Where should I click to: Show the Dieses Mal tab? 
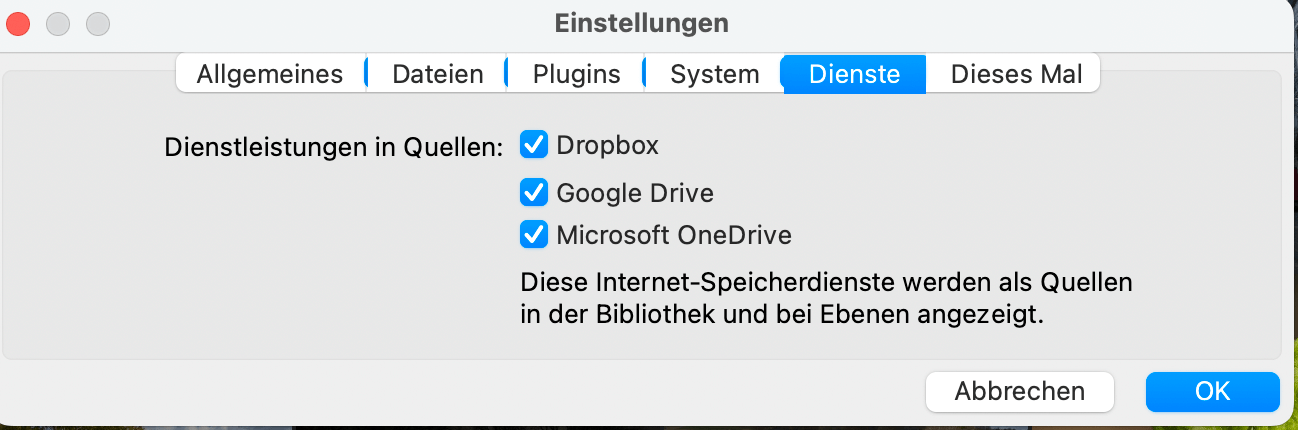point(1015,74)
